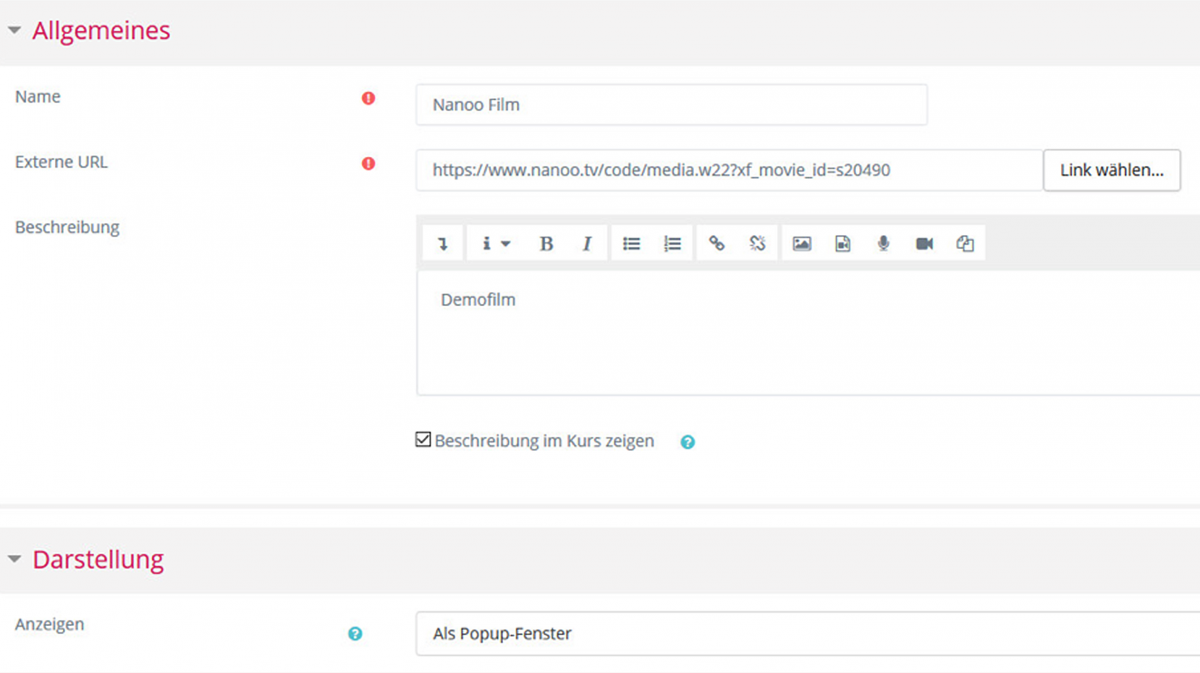The width and height of the screenshot is (1200, 673).
Task: Apply italic formatting in the editor toolbar
Action: point(587,243)
